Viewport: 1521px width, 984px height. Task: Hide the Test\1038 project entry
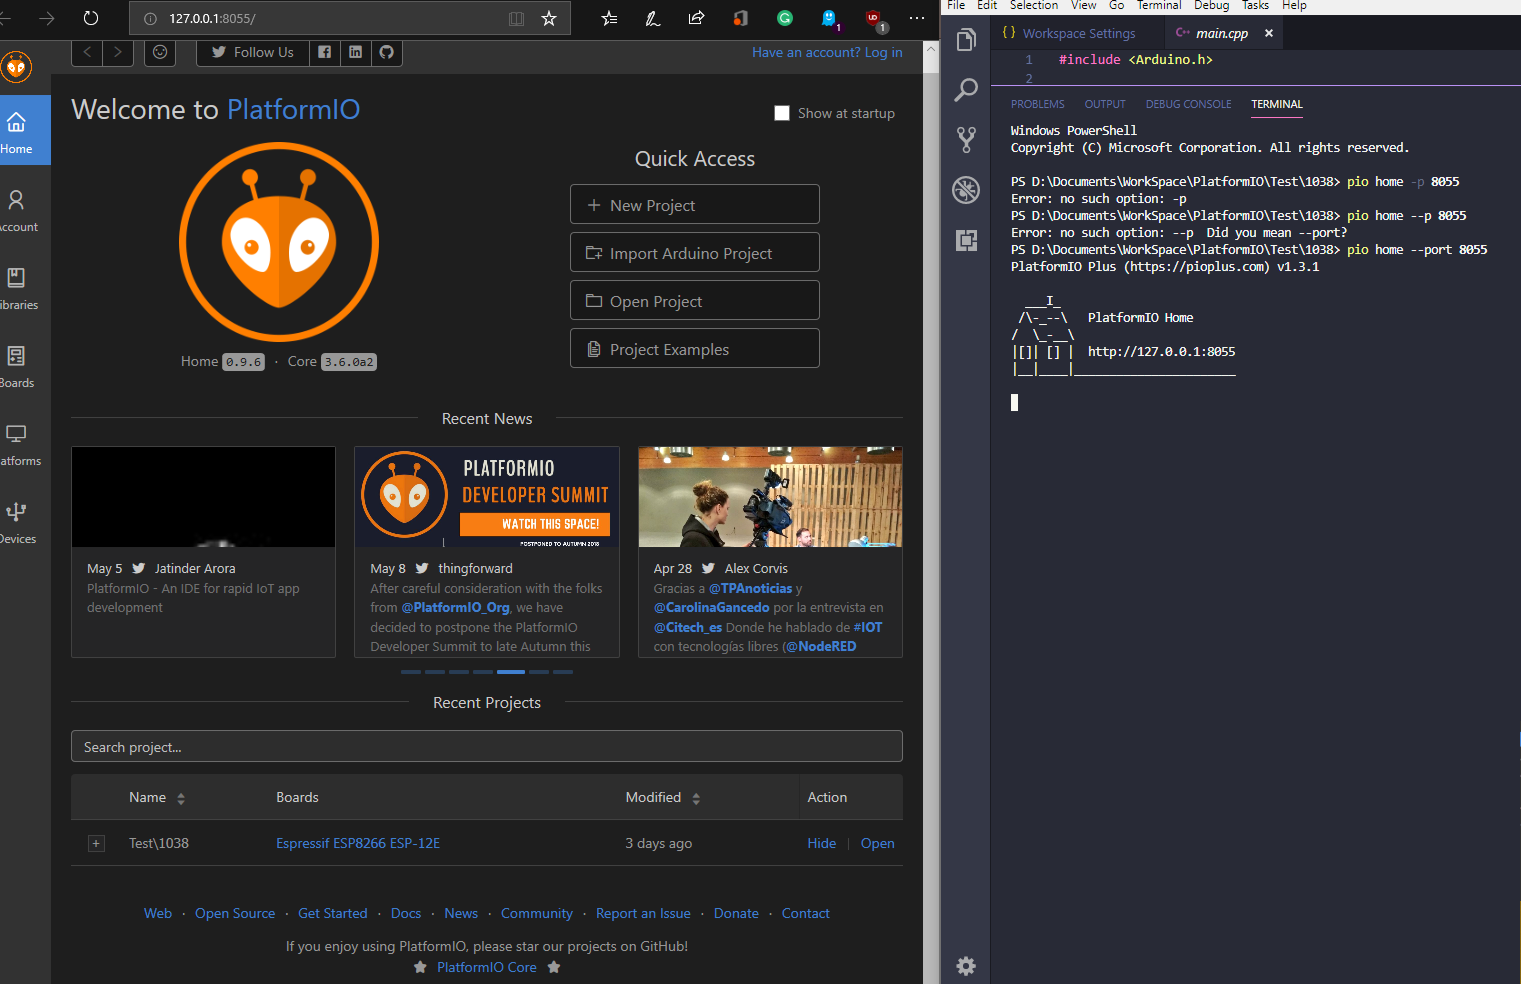pos(821,843)
